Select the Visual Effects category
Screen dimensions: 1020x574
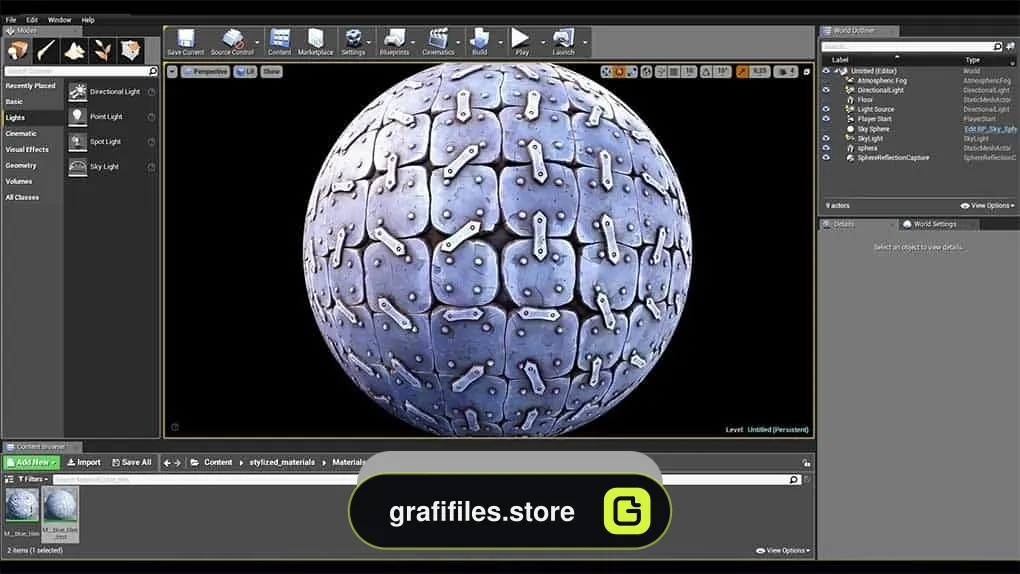[x=27, y=150]
